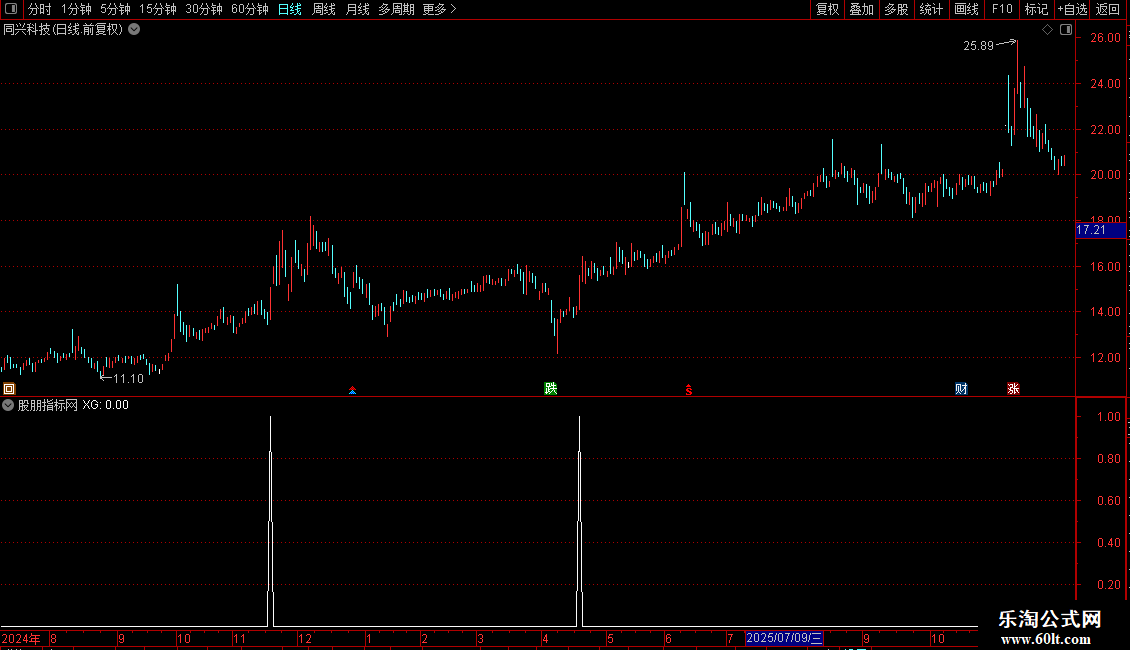Open the red $ dividend marker
1130x650 pixels.
tap(689, 390)
